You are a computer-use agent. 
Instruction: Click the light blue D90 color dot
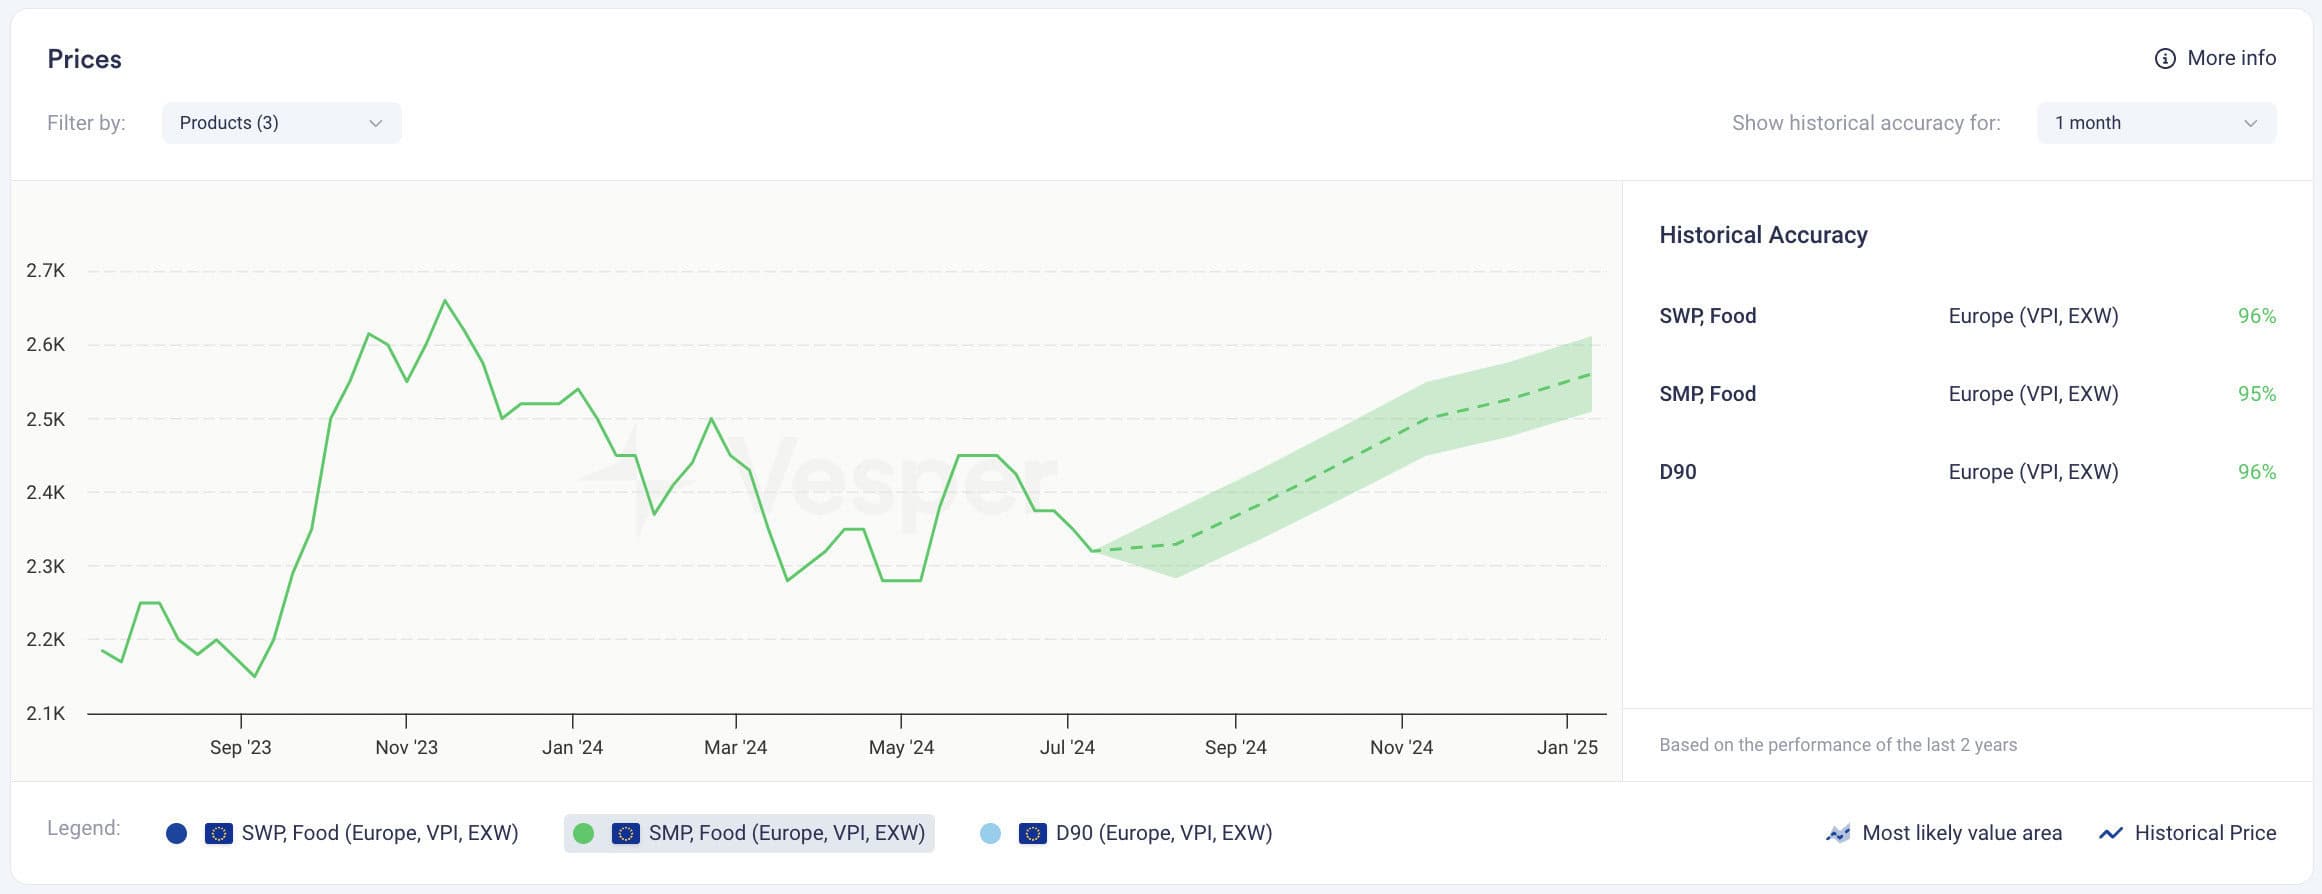coord(990,833)
